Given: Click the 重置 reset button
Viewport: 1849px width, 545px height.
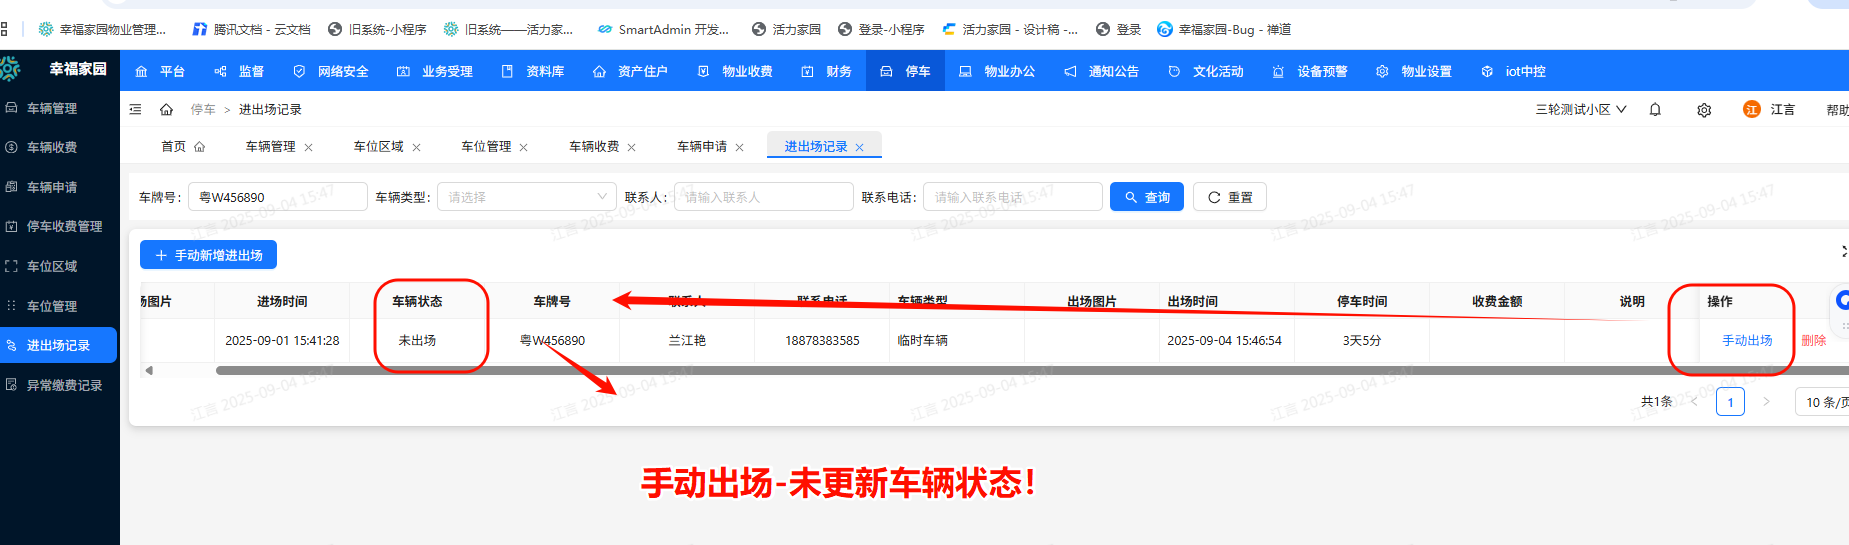Looking at the screenshot, I should pos(1230,197).
